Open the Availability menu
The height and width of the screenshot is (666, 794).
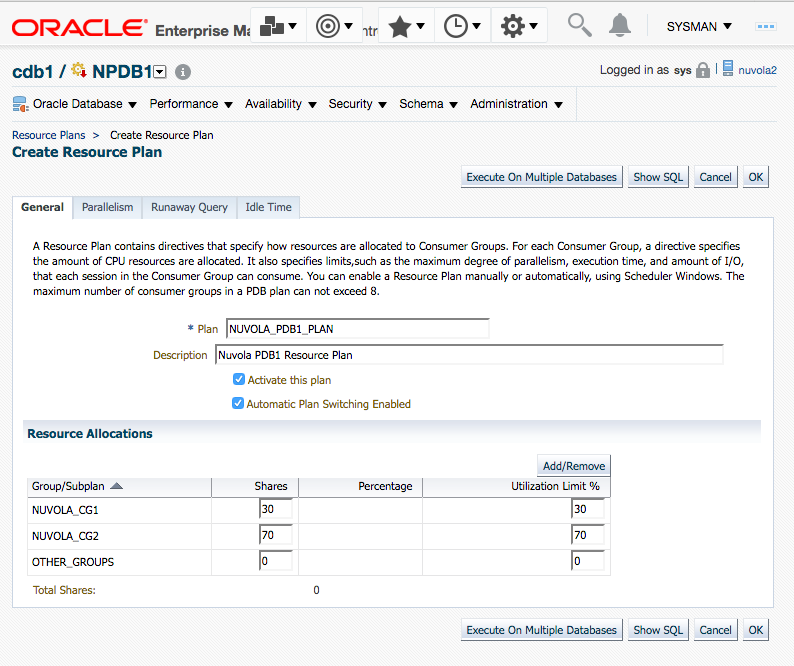pos(281,104)
